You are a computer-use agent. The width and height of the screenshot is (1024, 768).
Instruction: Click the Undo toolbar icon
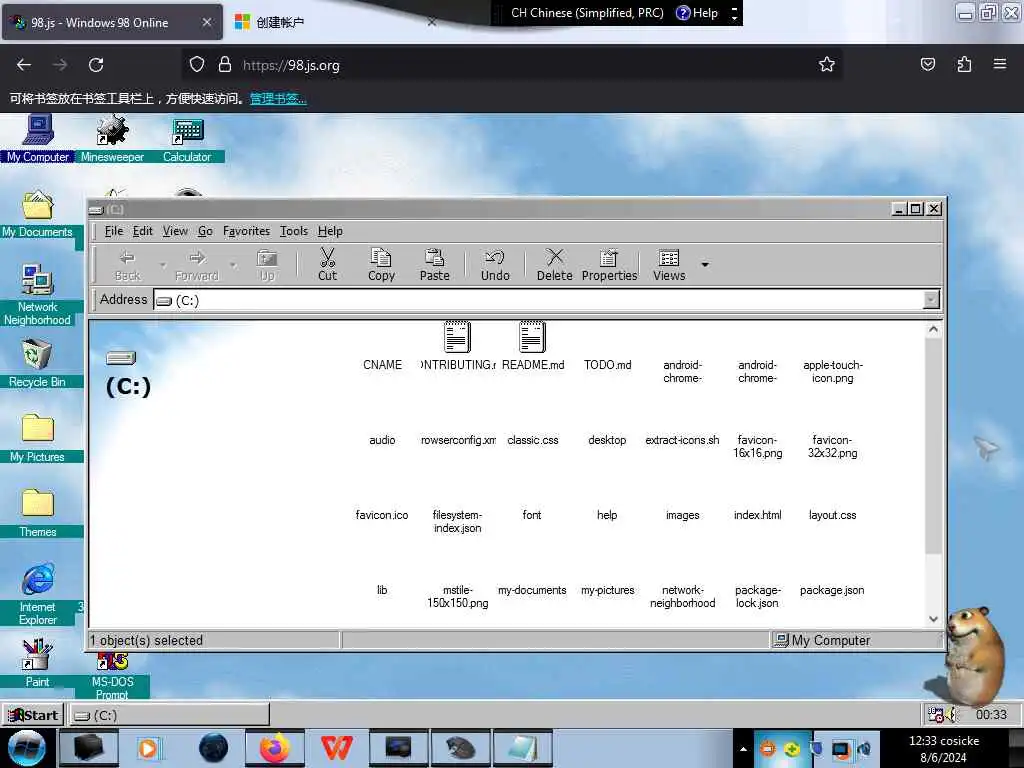[495, 264]
